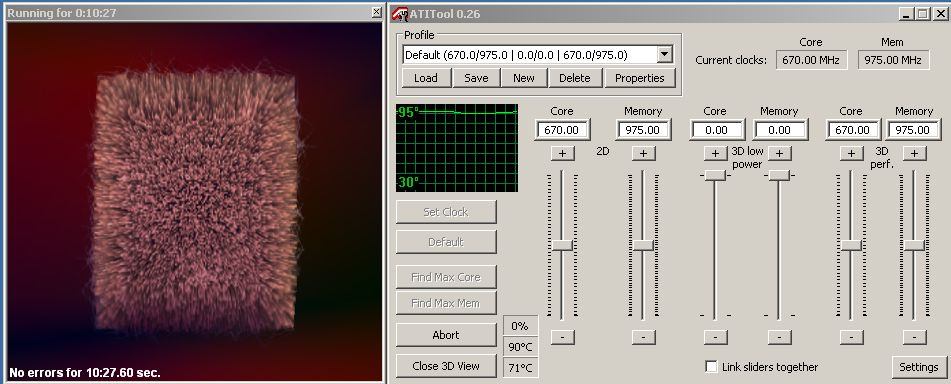Decrease 3D perf Memory with minus button
Screen dimensions: 951x384
click(x=914, y=337)
